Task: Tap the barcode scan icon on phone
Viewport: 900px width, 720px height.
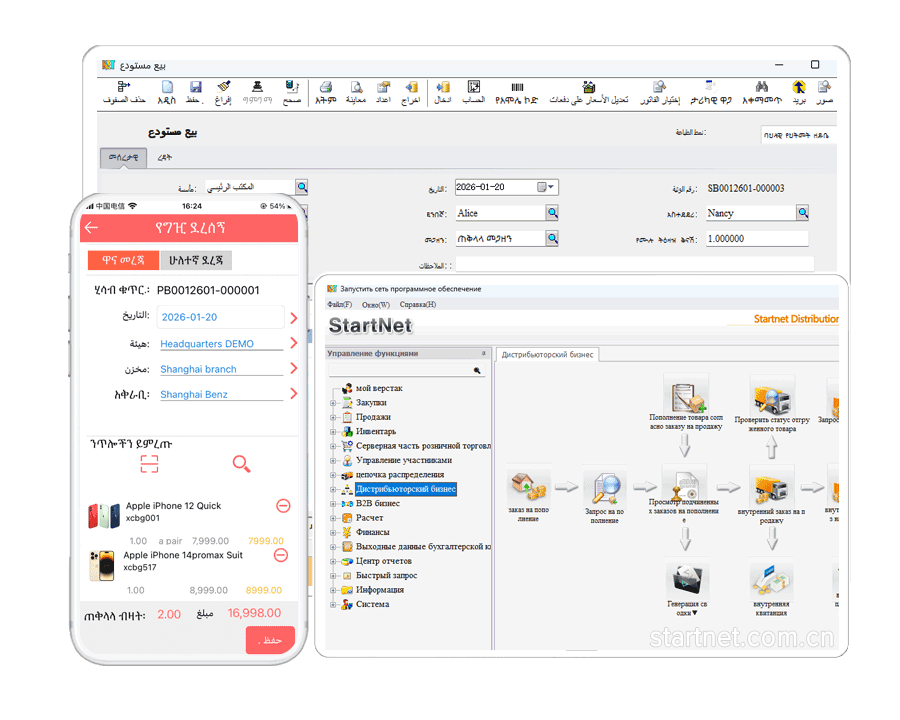Action: (x=149, y=463)
